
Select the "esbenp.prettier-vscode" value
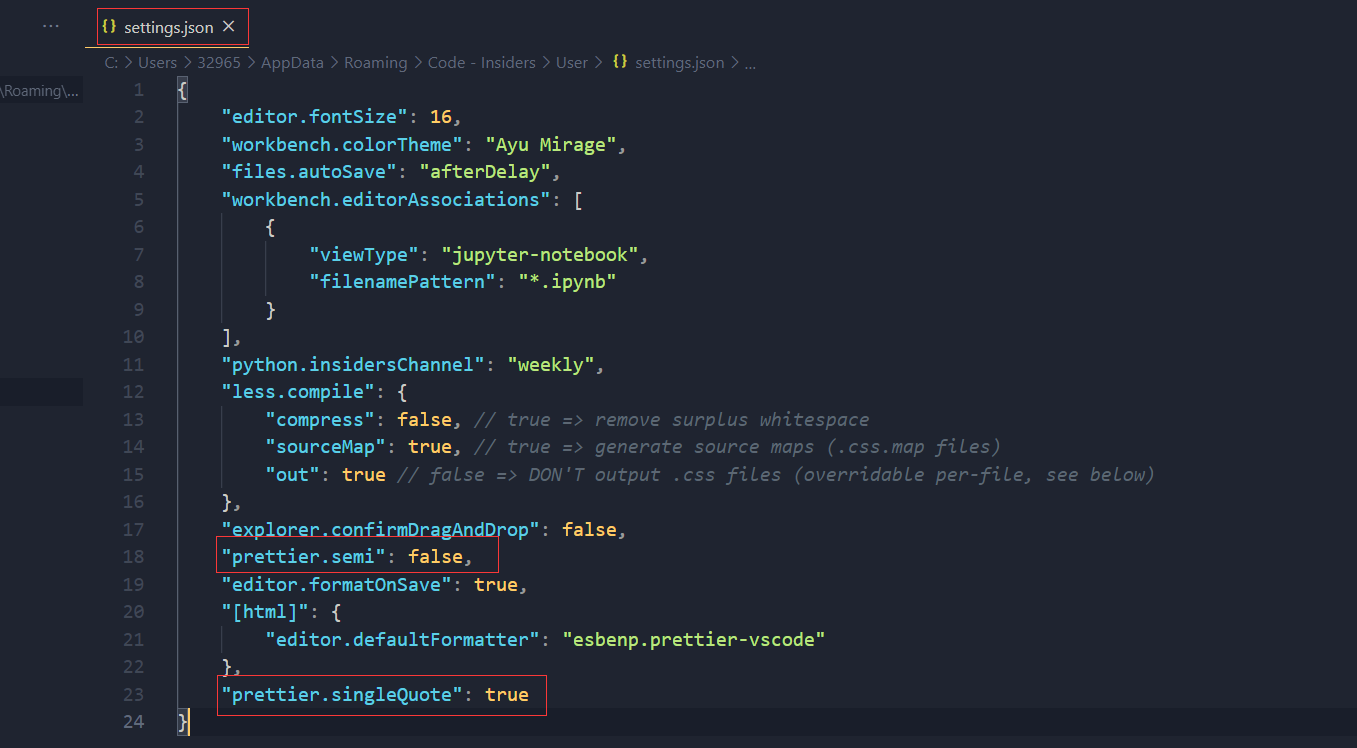pos(694,640)
